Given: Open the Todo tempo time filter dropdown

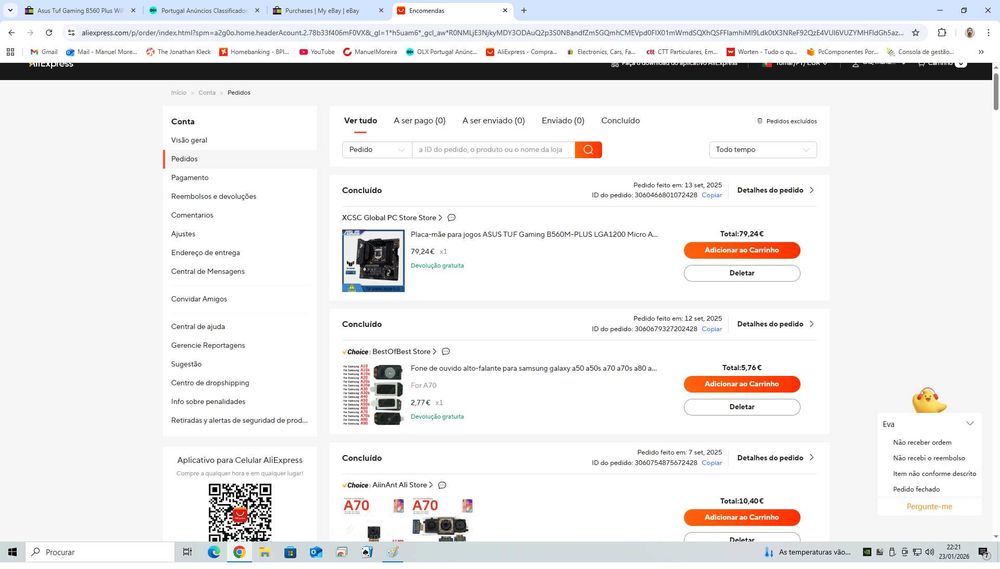Looking at the screenshot, I should coord(763,149).
